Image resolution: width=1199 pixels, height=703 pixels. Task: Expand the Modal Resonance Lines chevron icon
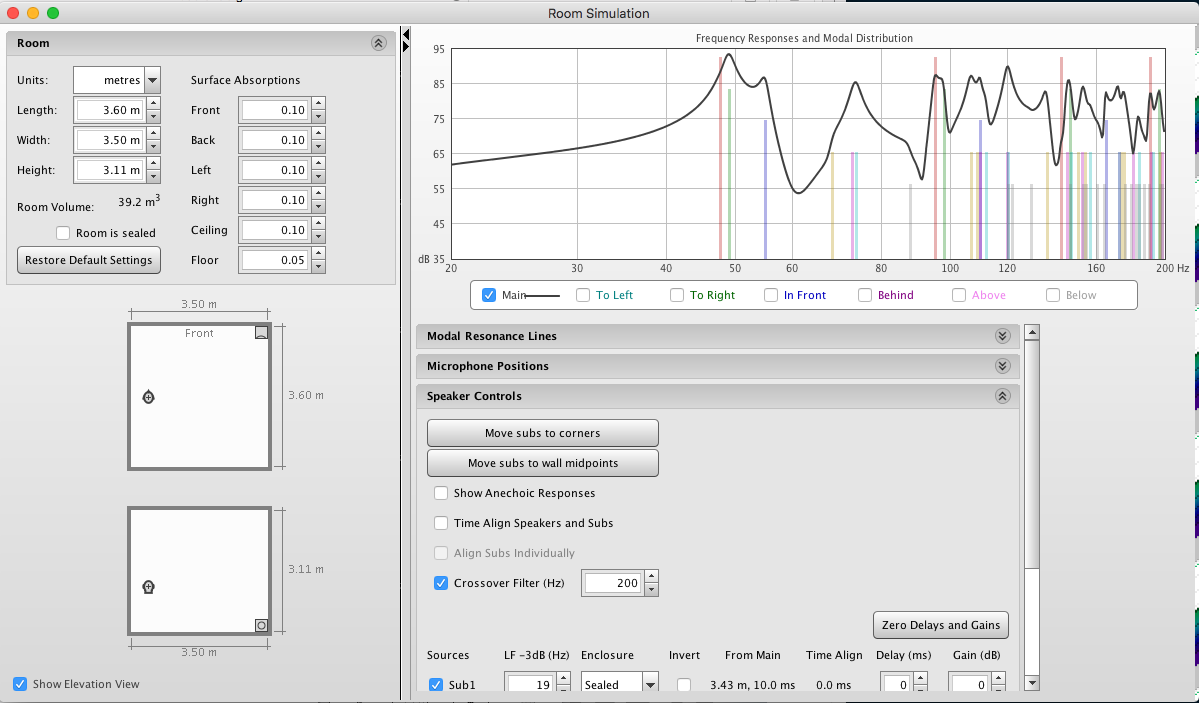pos(1002,336)
